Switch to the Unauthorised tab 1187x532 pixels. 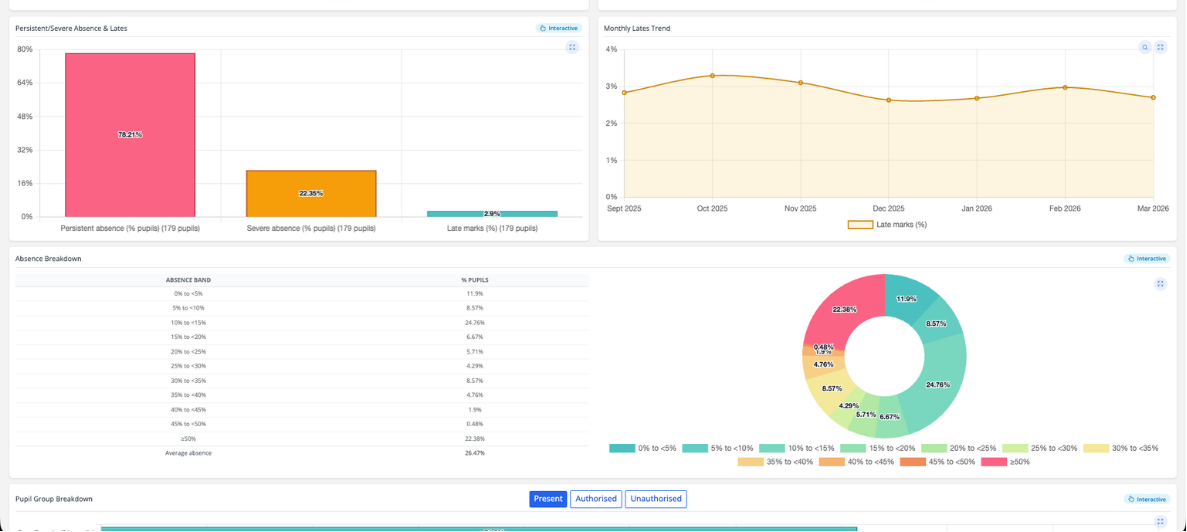click(656, 499)
